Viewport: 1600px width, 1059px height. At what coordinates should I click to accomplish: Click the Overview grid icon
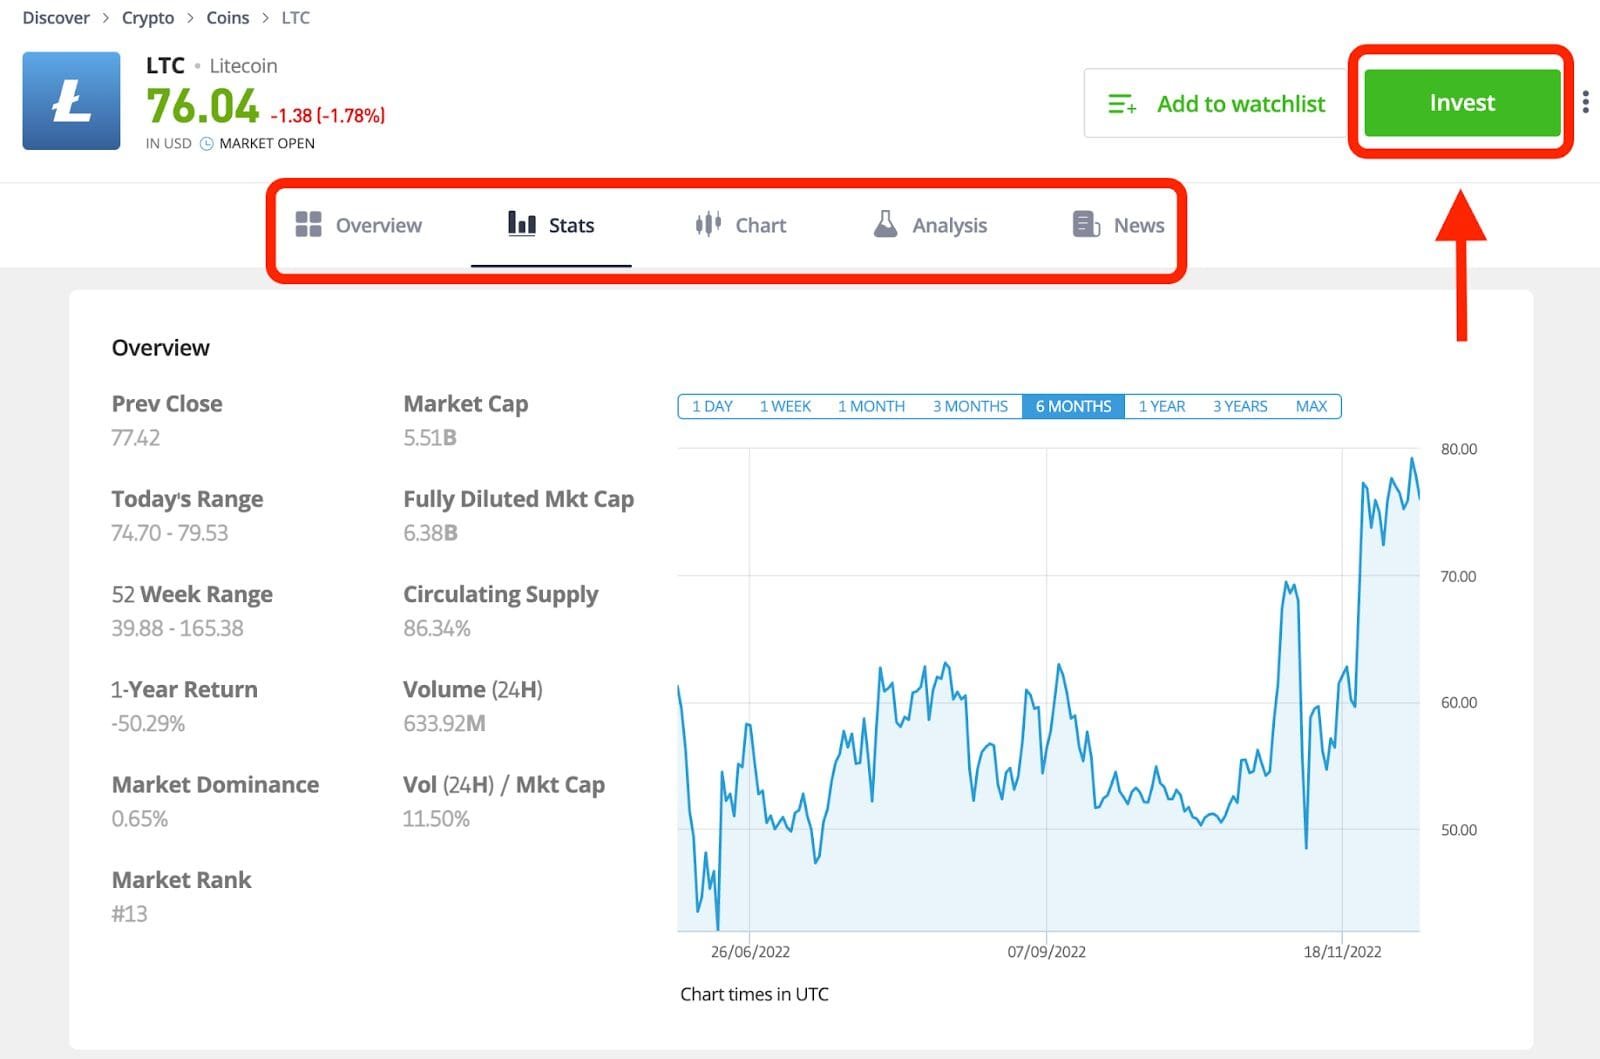click(308, 224)
